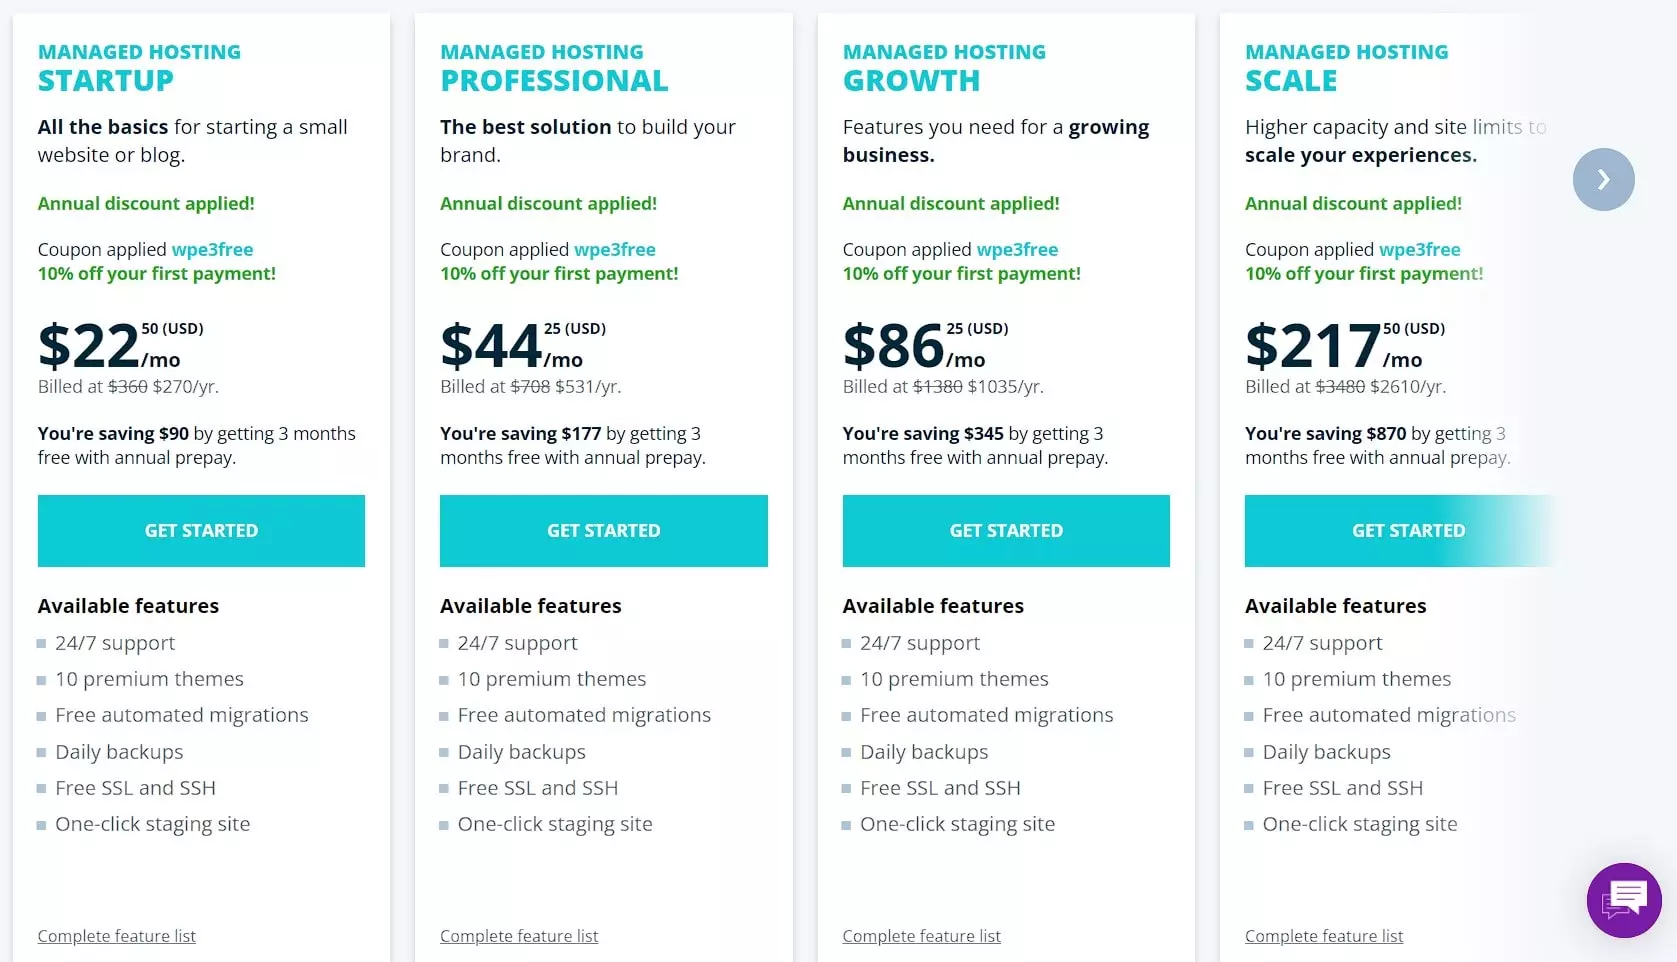Click wpe3free coupon code in Growth card
Screen dimensions: 1677x962
[x=1017, y=250]
